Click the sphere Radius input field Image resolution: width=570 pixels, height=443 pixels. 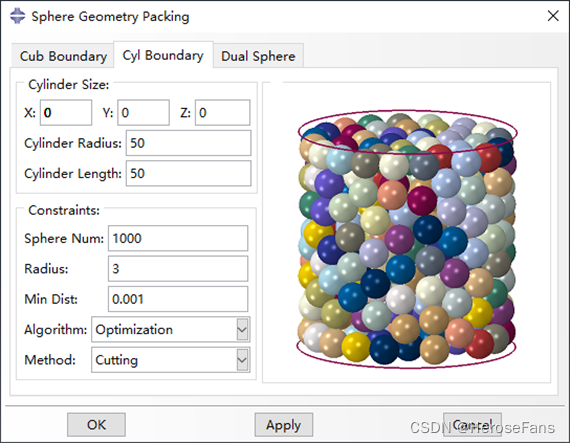(x=178, y=269)
